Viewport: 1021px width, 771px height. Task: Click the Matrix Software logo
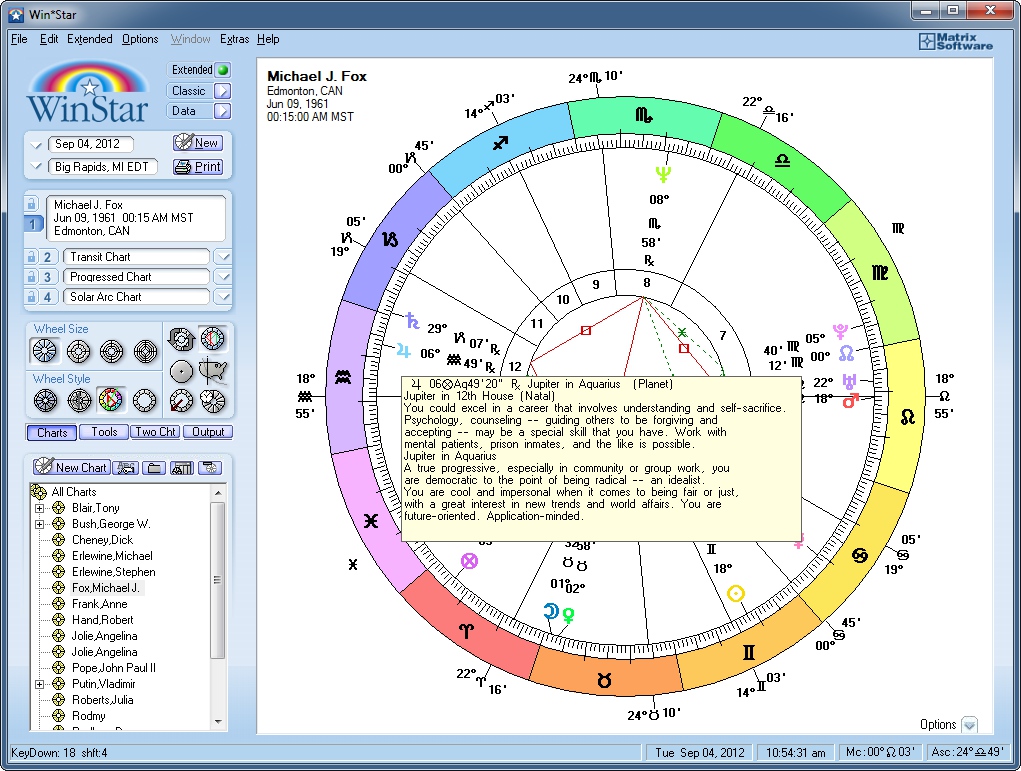pos(955,42)
